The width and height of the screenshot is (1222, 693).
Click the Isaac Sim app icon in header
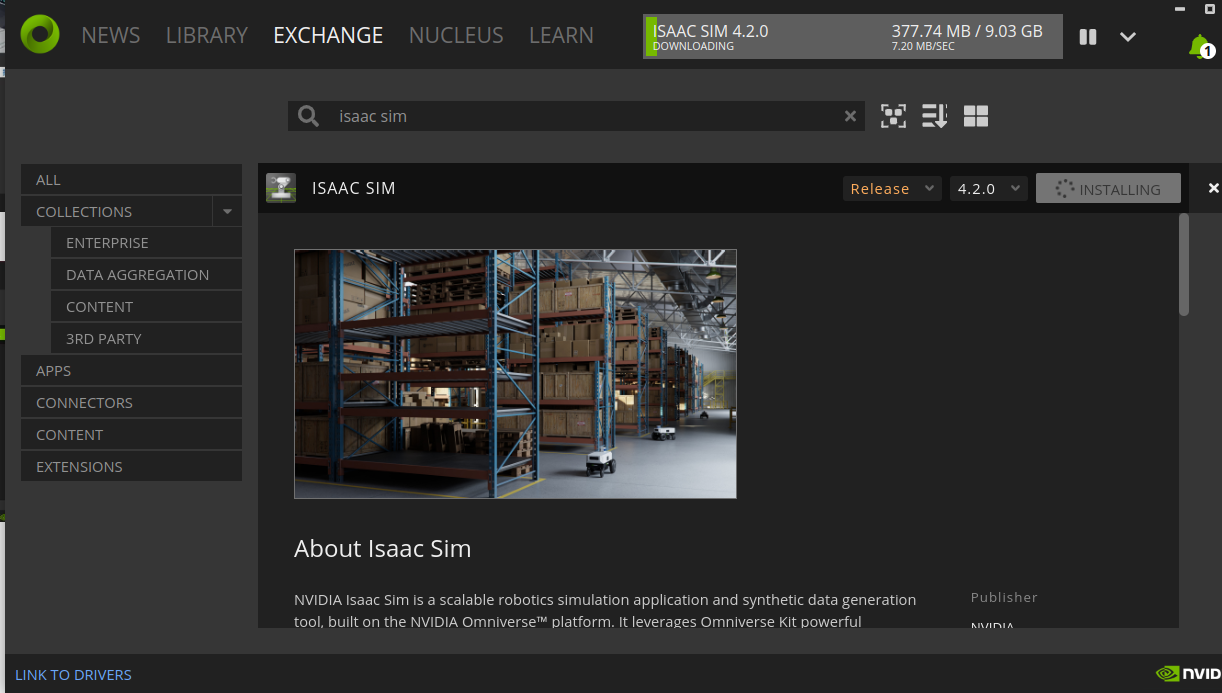[x=281, y=188]
